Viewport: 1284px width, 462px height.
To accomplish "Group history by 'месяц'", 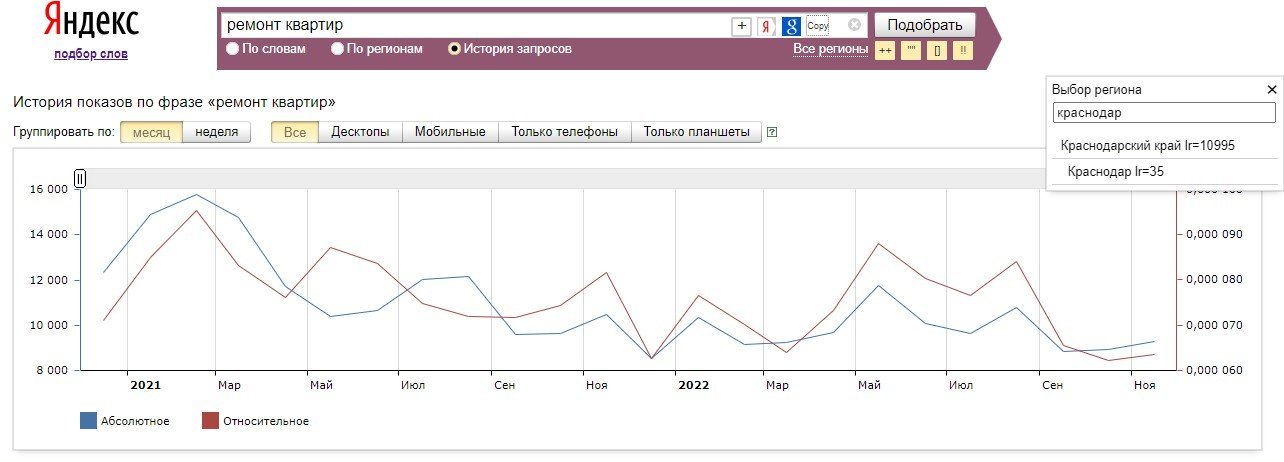I will pos(151,132).
